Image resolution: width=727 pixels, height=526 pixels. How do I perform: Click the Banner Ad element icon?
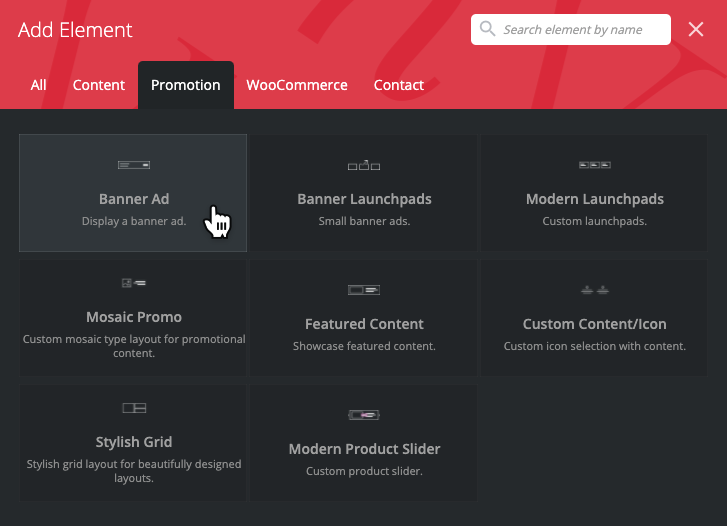pos(133,164)
